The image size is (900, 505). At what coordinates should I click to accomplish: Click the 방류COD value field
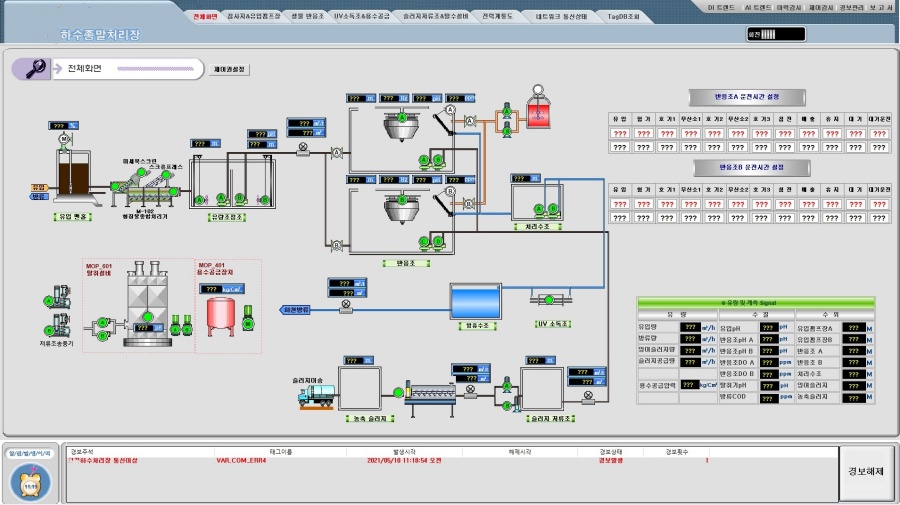pyautogui.click(x=769, y=397)
